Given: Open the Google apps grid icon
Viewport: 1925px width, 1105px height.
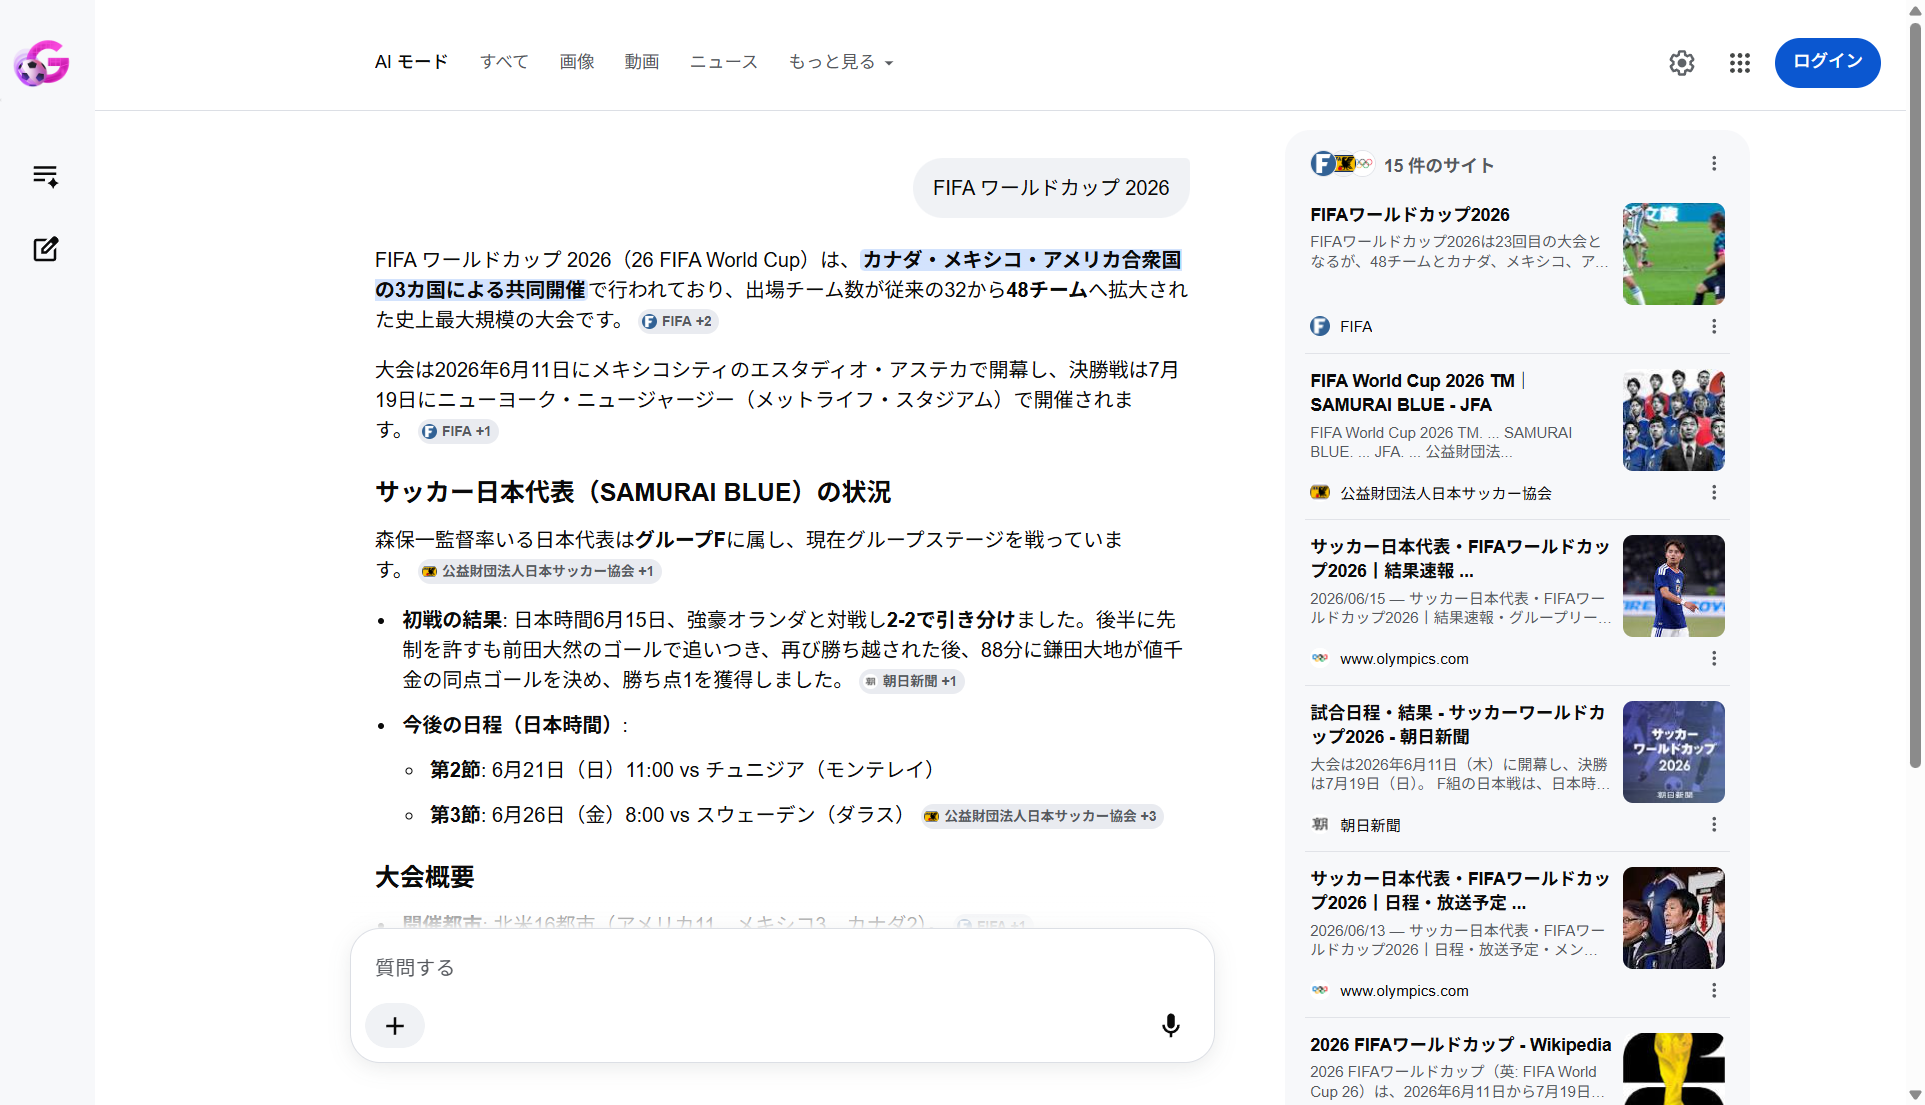Looking at the screenshot, I should click(x=1740, y=63).
